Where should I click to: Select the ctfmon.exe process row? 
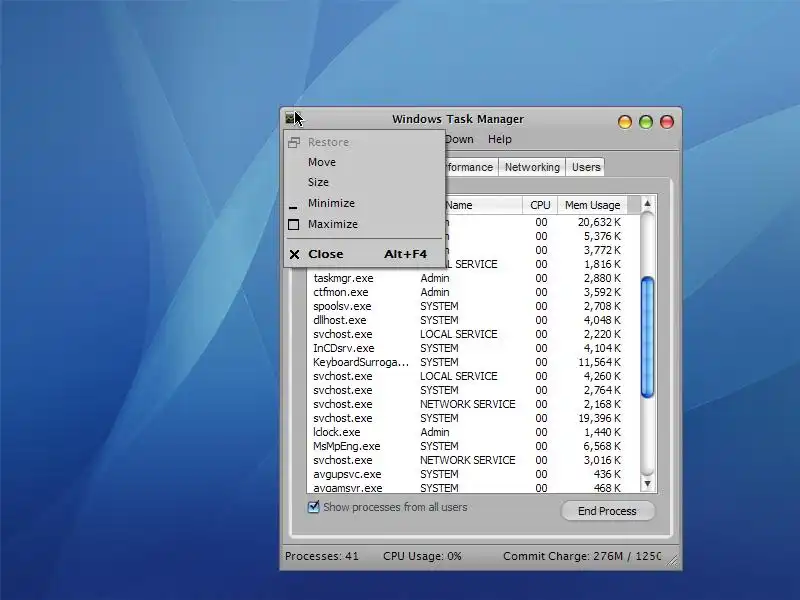(x=472, y=292)
